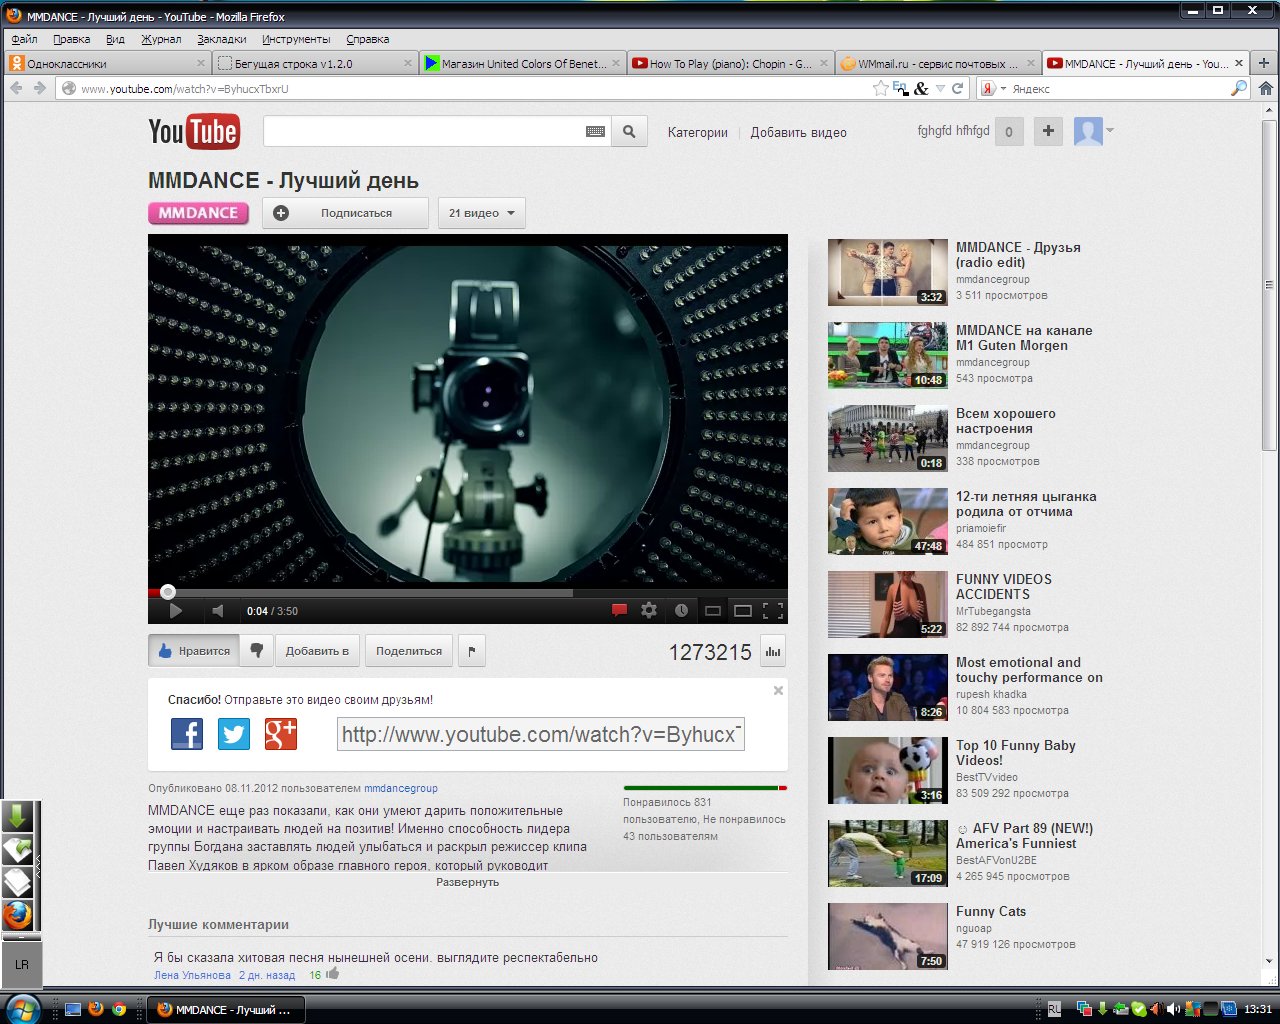1280x1024 pixels.
Task: Seek video using the progress bar
Action: [x=468, y=592]
